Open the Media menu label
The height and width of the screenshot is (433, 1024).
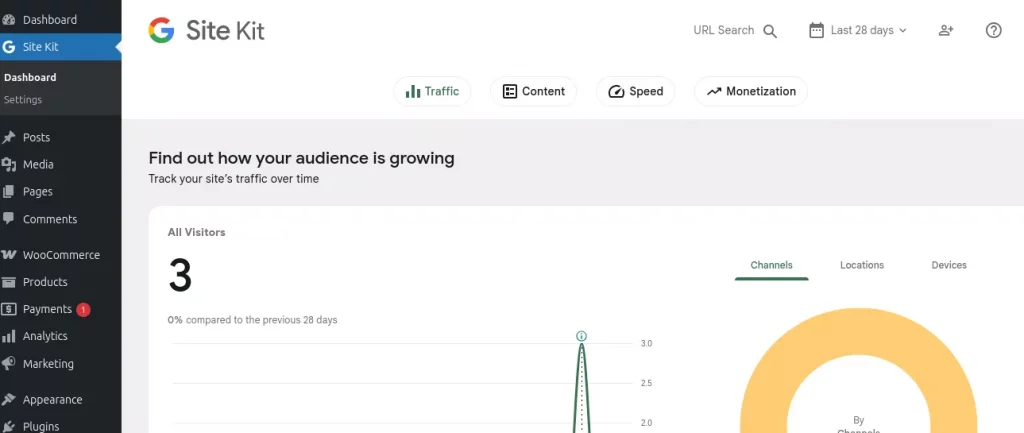(x=39, y=165)
